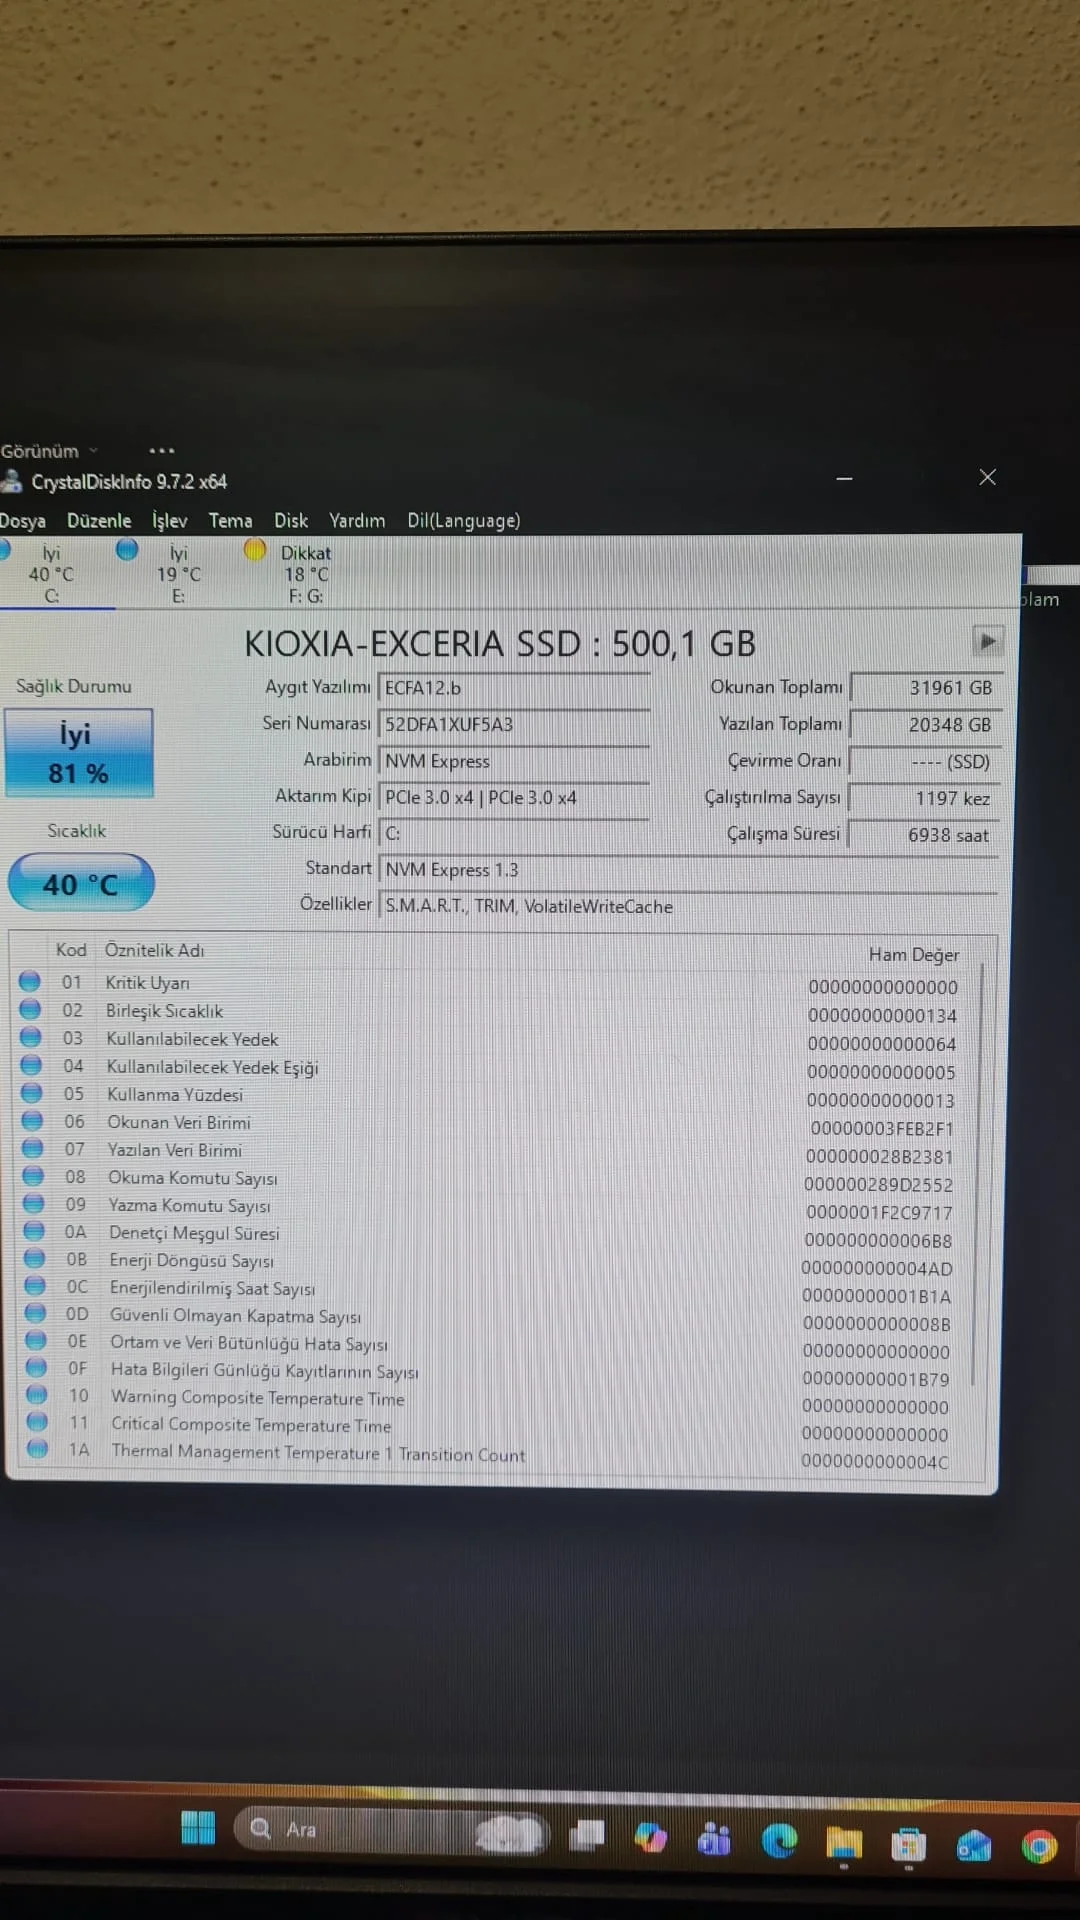Open the Yardım menu
The image size is (1080, 1920).
point(357,521)
